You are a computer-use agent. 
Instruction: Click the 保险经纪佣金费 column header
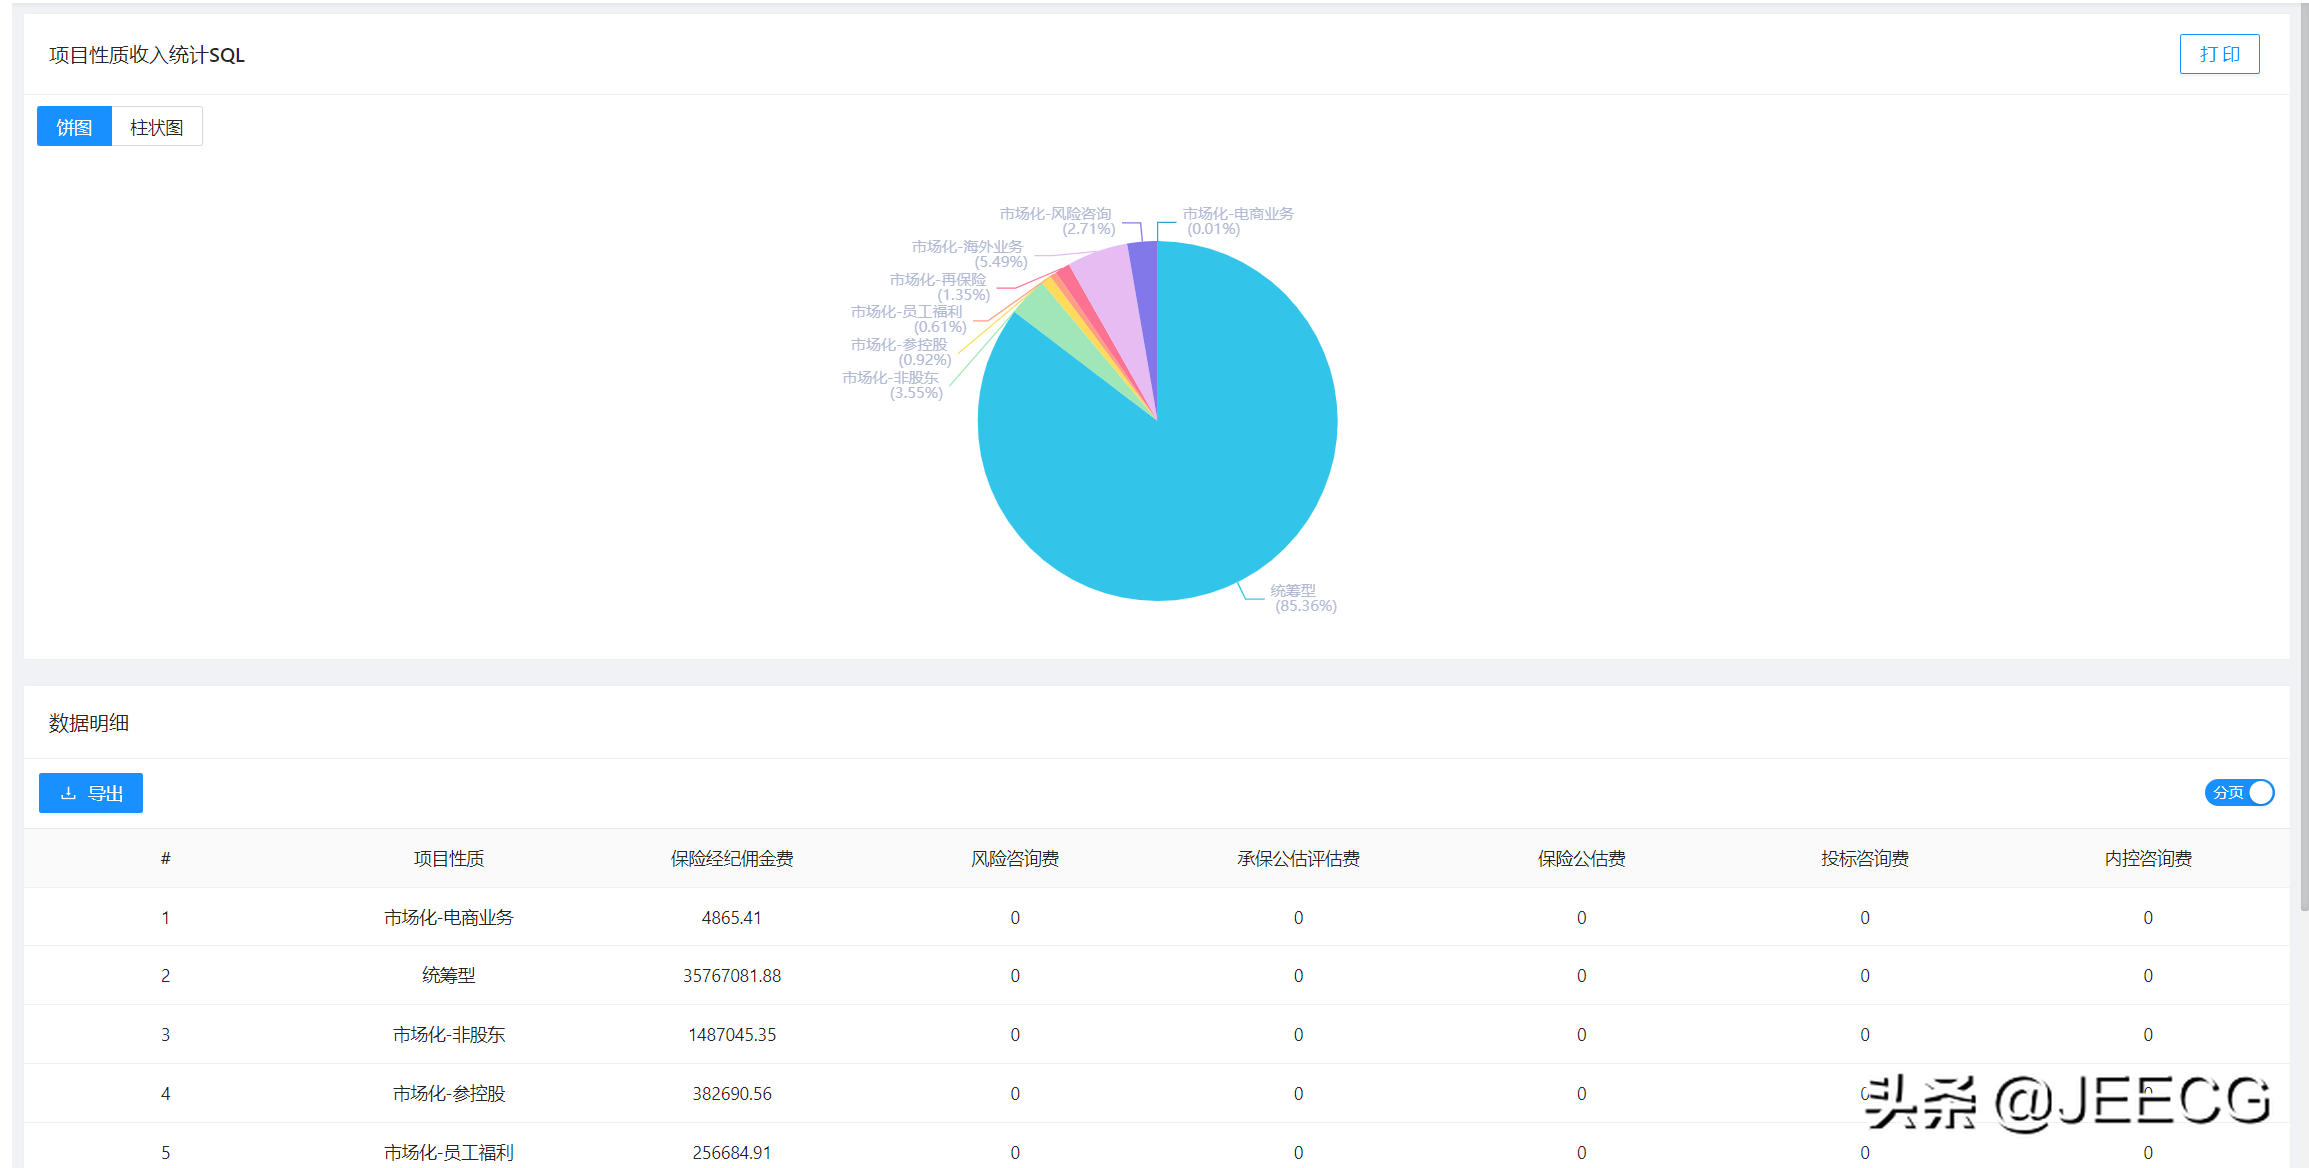click(x=731, y=858)
